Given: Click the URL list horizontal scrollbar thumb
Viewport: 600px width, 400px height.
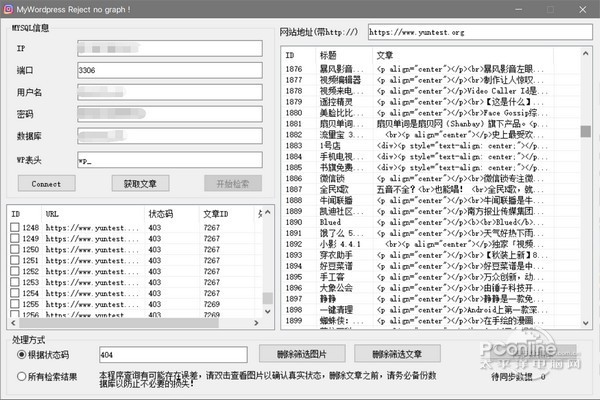Looking at the screenshot, I should 118,323.
